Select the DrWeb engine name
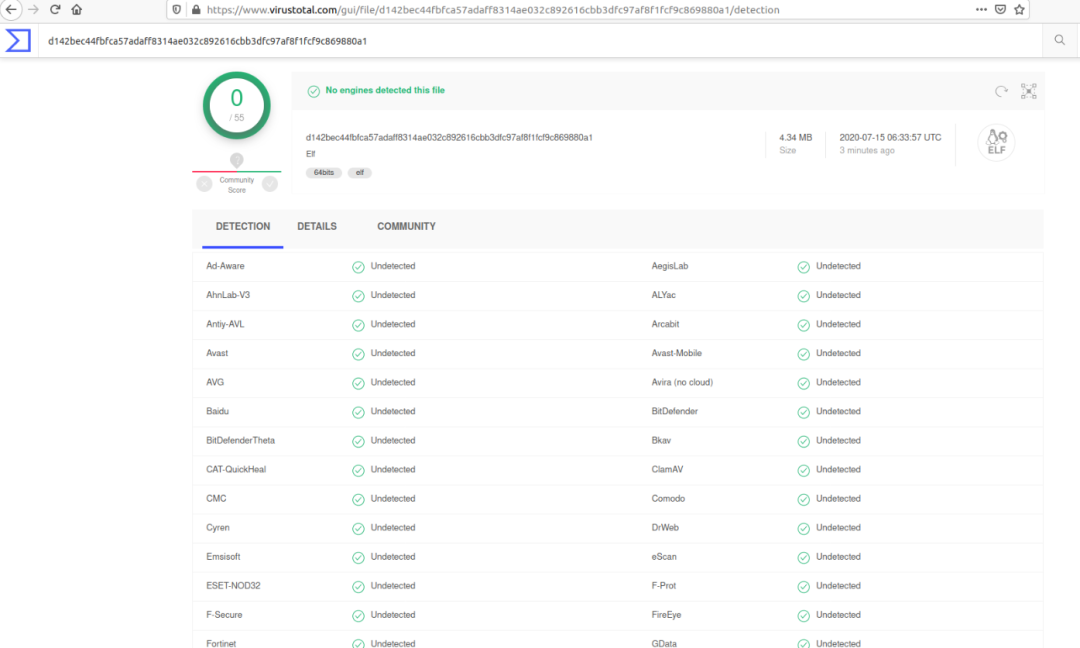The image size is (1080, 648). (665, 527)
